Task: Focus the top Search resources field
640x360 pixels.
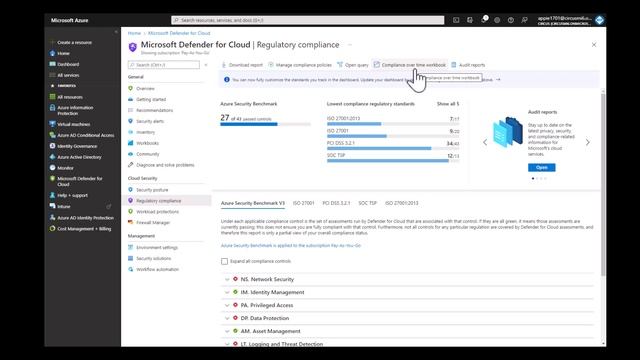Action: 308,20
